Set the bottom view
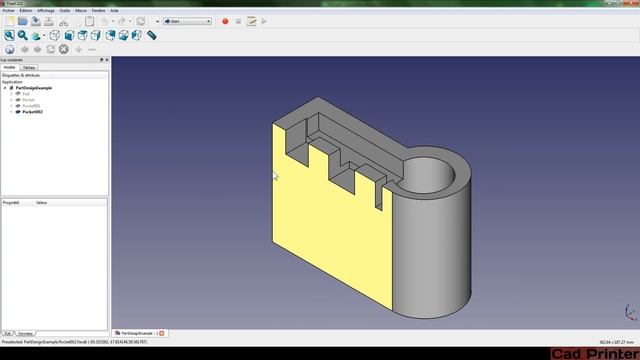 pyautogui.click(x=123, y=36)
